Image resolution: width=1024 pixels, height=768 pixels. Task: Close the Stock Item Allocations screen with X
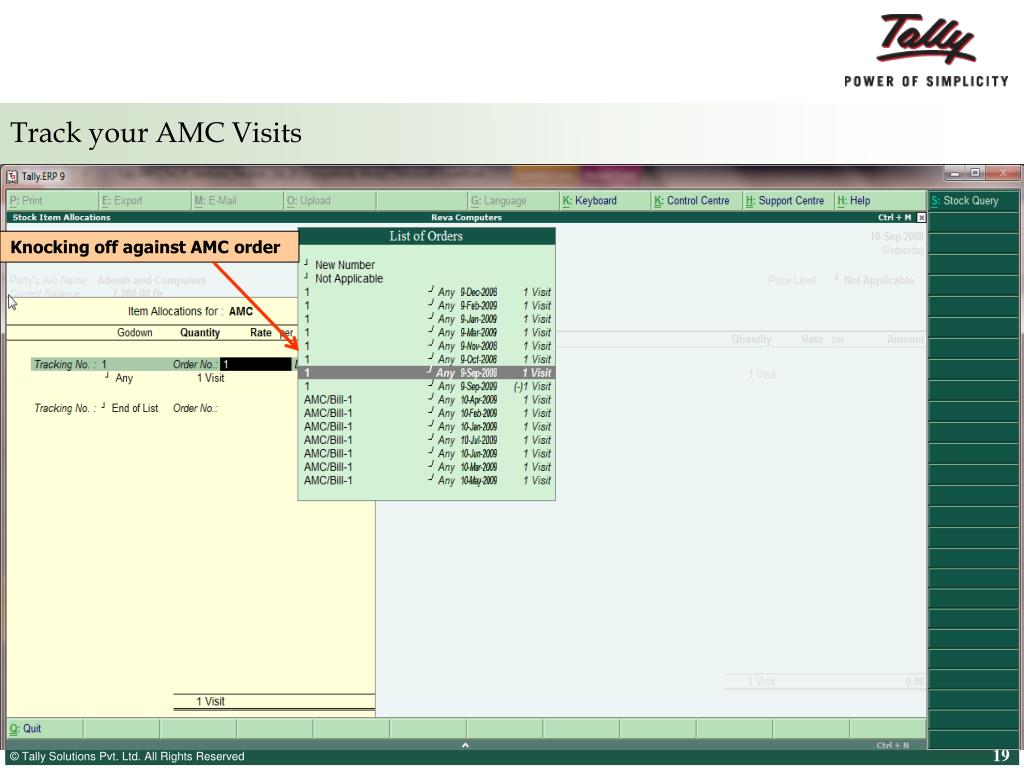coord(921,217)
